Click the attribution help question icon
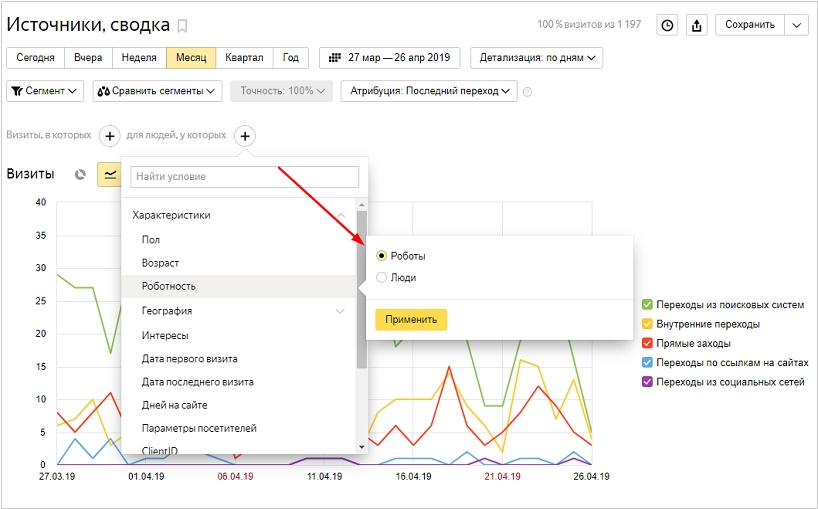The width and height of the screenshot is (818, 509). 527,92
